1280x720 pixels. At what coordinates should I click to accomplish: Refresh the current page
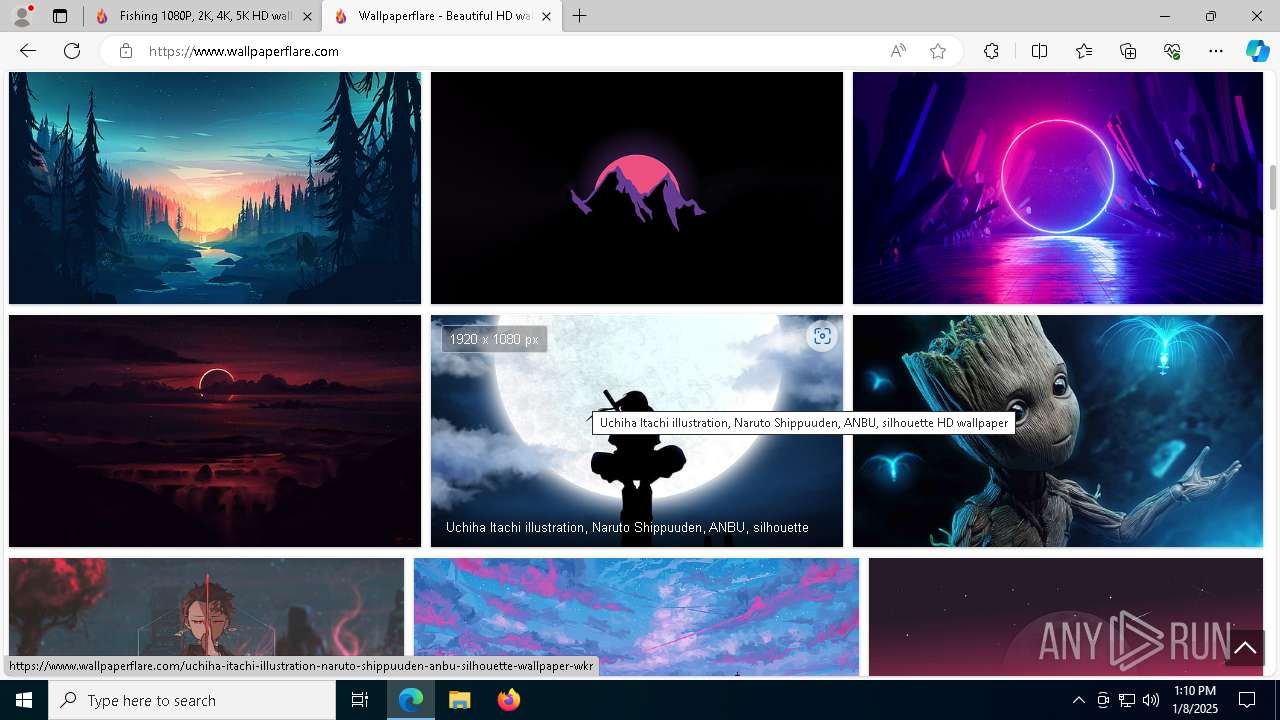(72, 51)
